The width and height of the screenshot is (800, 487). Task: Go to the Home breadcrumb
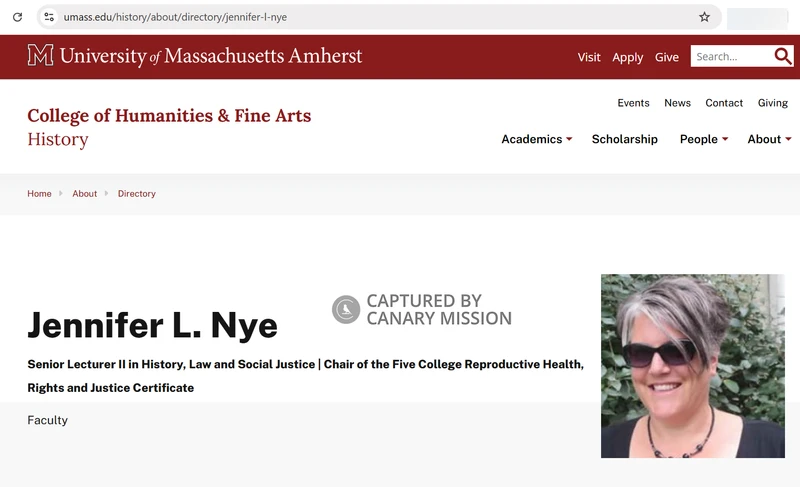39,194
